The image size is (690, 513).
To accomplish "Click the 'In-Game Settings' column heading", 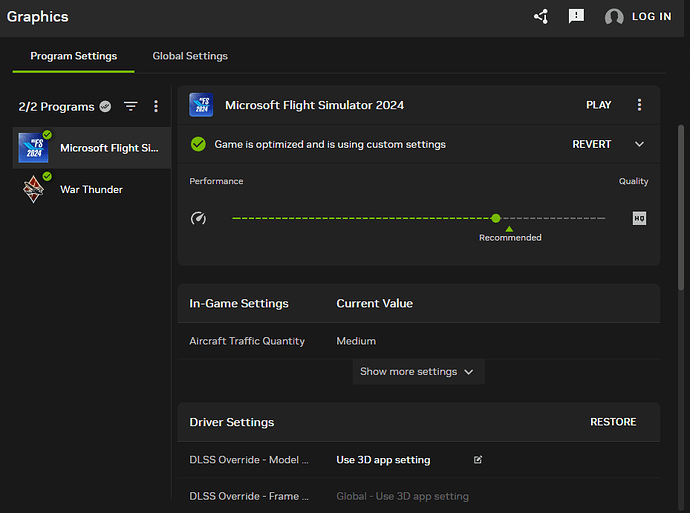I will click(x=239, y=304).
